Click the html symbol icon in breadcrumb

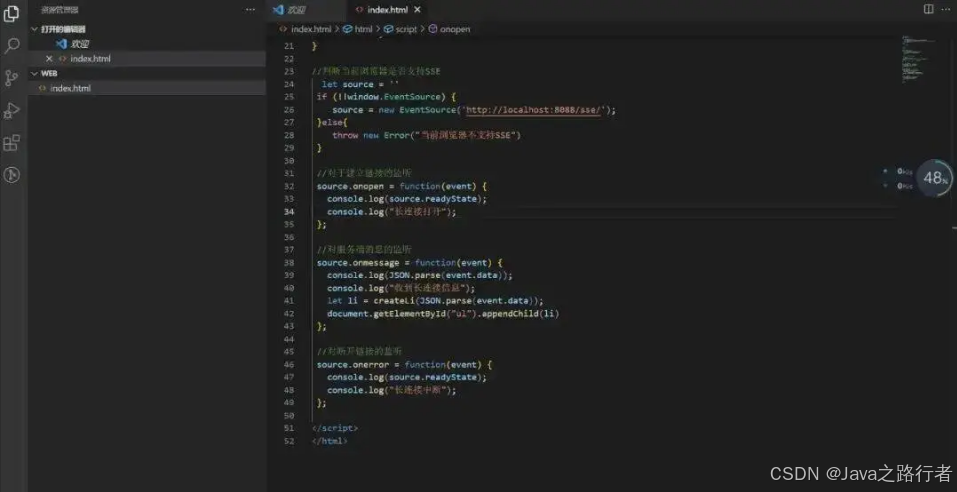pos(347,29)
